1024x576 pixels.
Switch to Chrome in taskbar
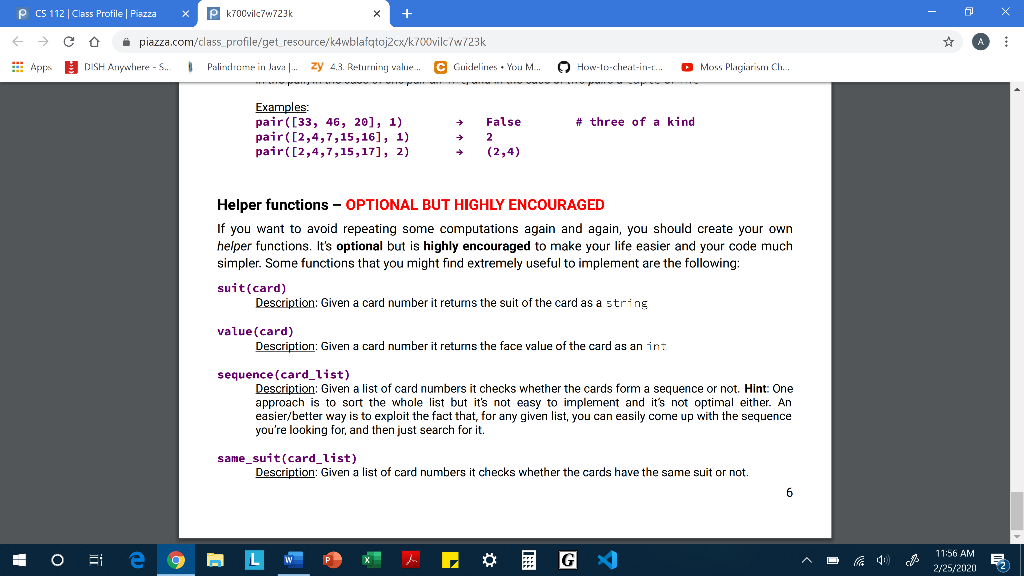[176, 560]
